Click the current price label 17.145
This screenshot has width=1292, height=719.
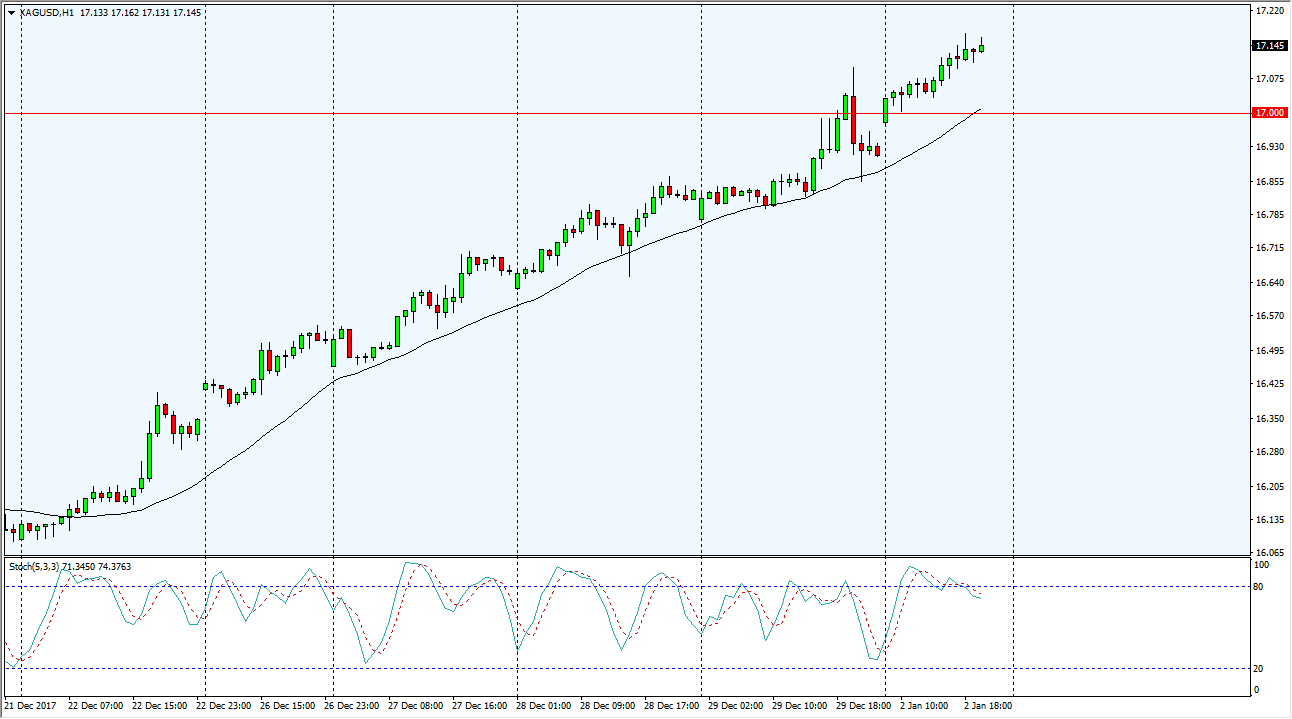1269,46
